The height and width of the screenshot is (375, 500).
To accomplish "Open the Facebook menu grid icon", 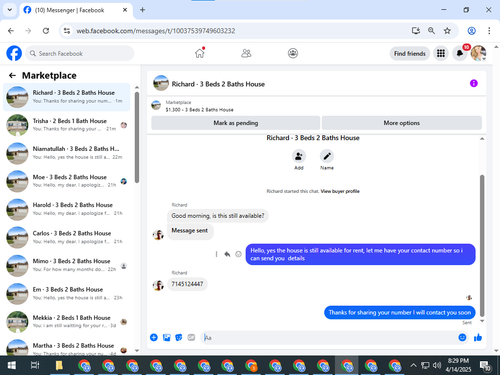I will click(441, 53).
